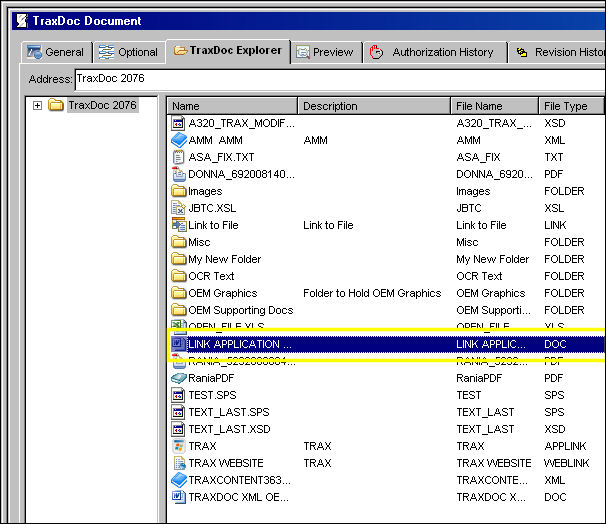Open the Preview tab
Screen dimensions: 606x524
point(327,52)
